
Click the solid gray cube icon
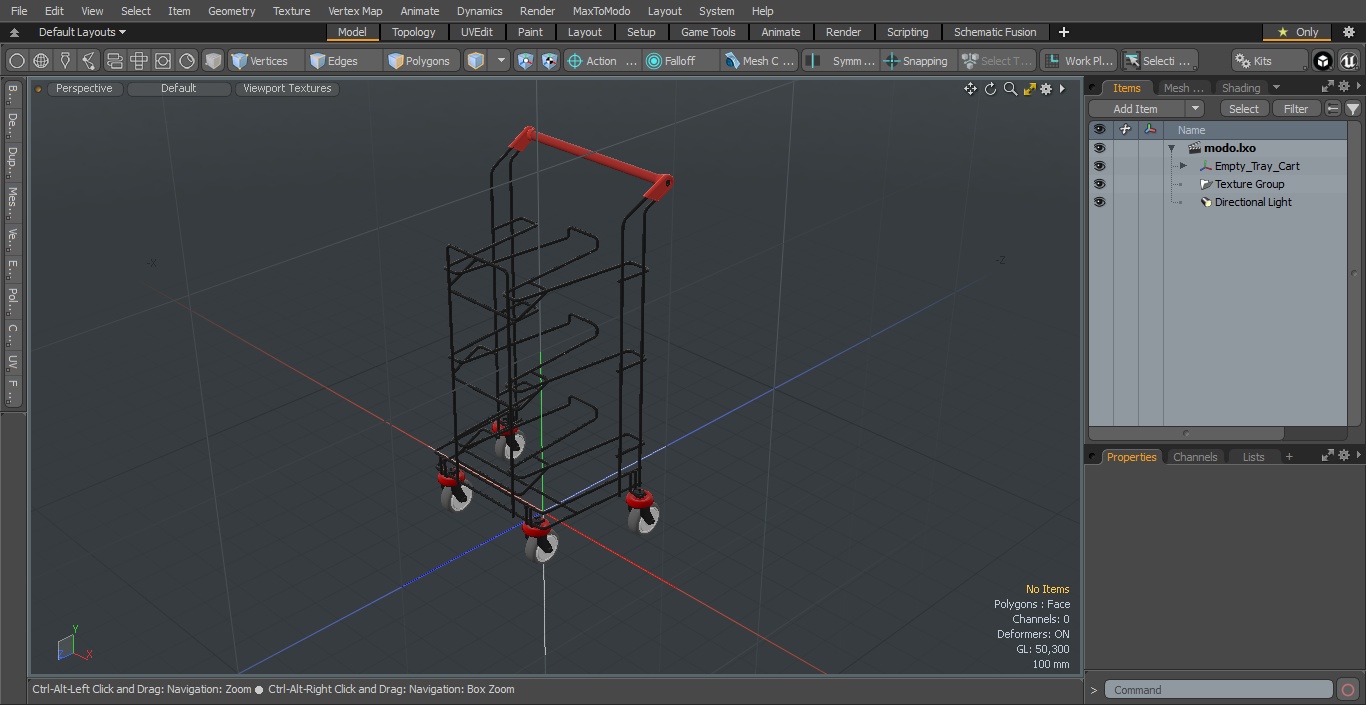click(x=213, y=61)
